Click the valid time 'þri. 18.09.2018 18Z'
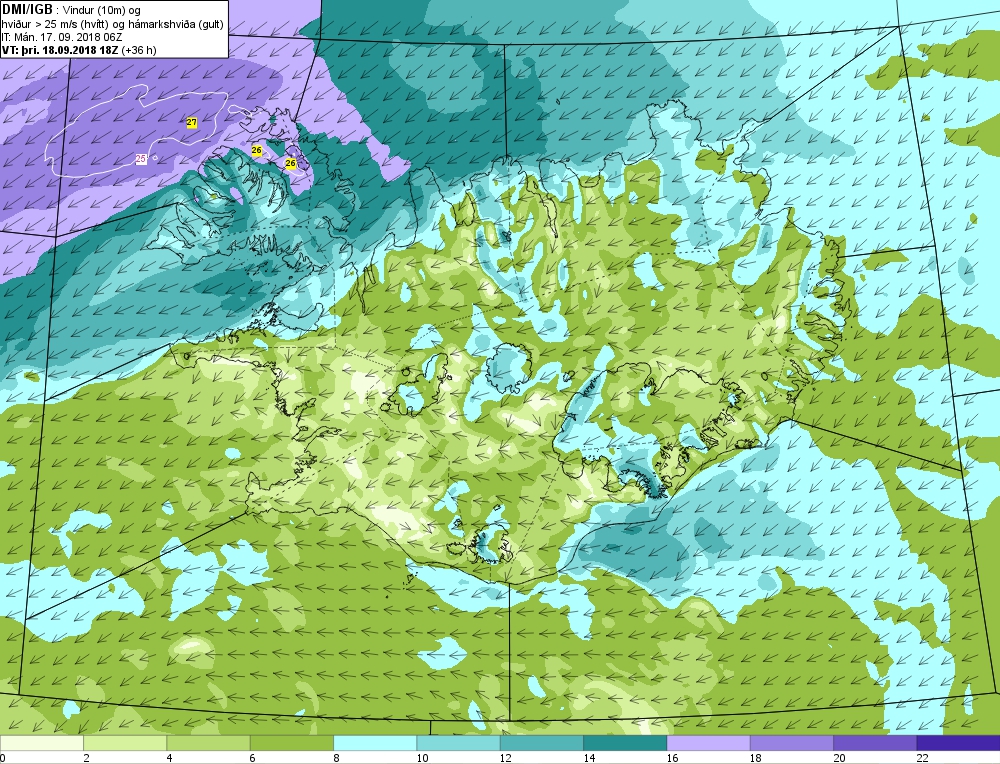This screenshot has width=1000, height=764. point(70,50)
